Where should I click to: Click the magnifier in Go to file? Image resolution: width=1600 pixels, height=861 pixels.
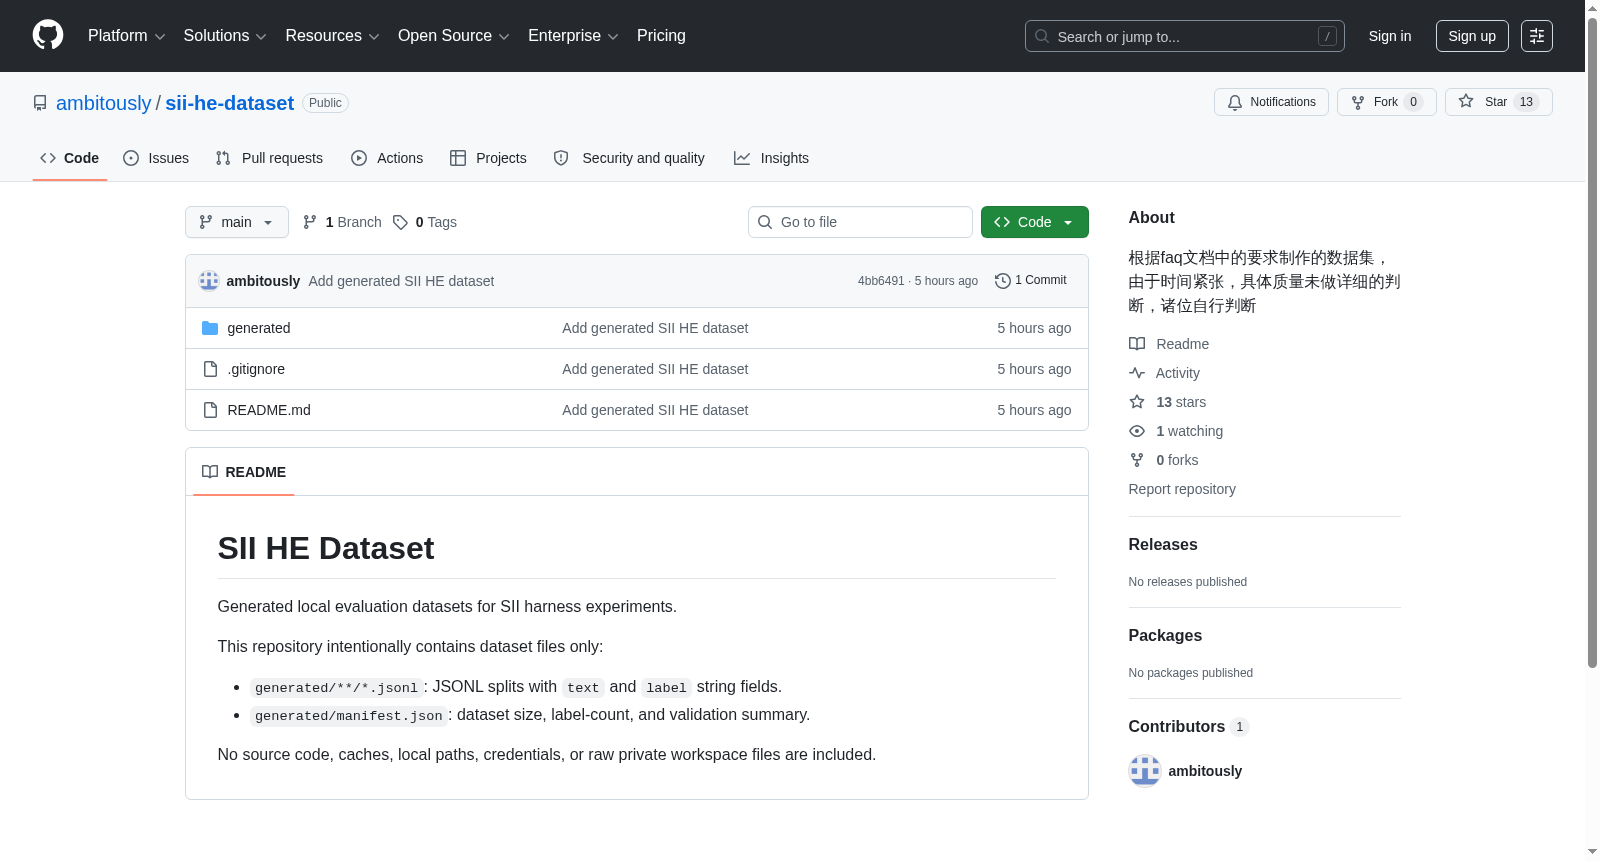point(765,222)
